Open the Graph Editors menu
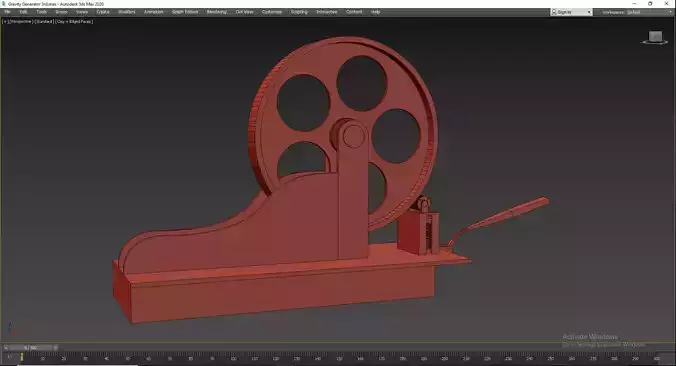Screen dimensions: 676x366 coord(185,12)
